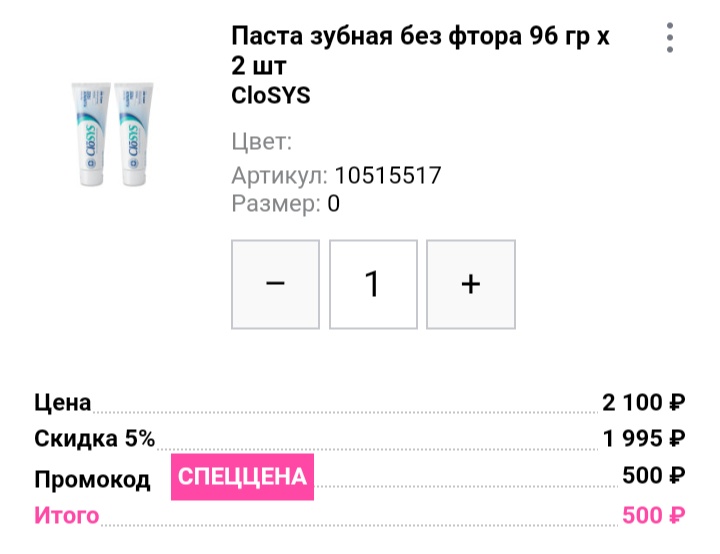
Task: Click the Цена row label
Action: 62,403
